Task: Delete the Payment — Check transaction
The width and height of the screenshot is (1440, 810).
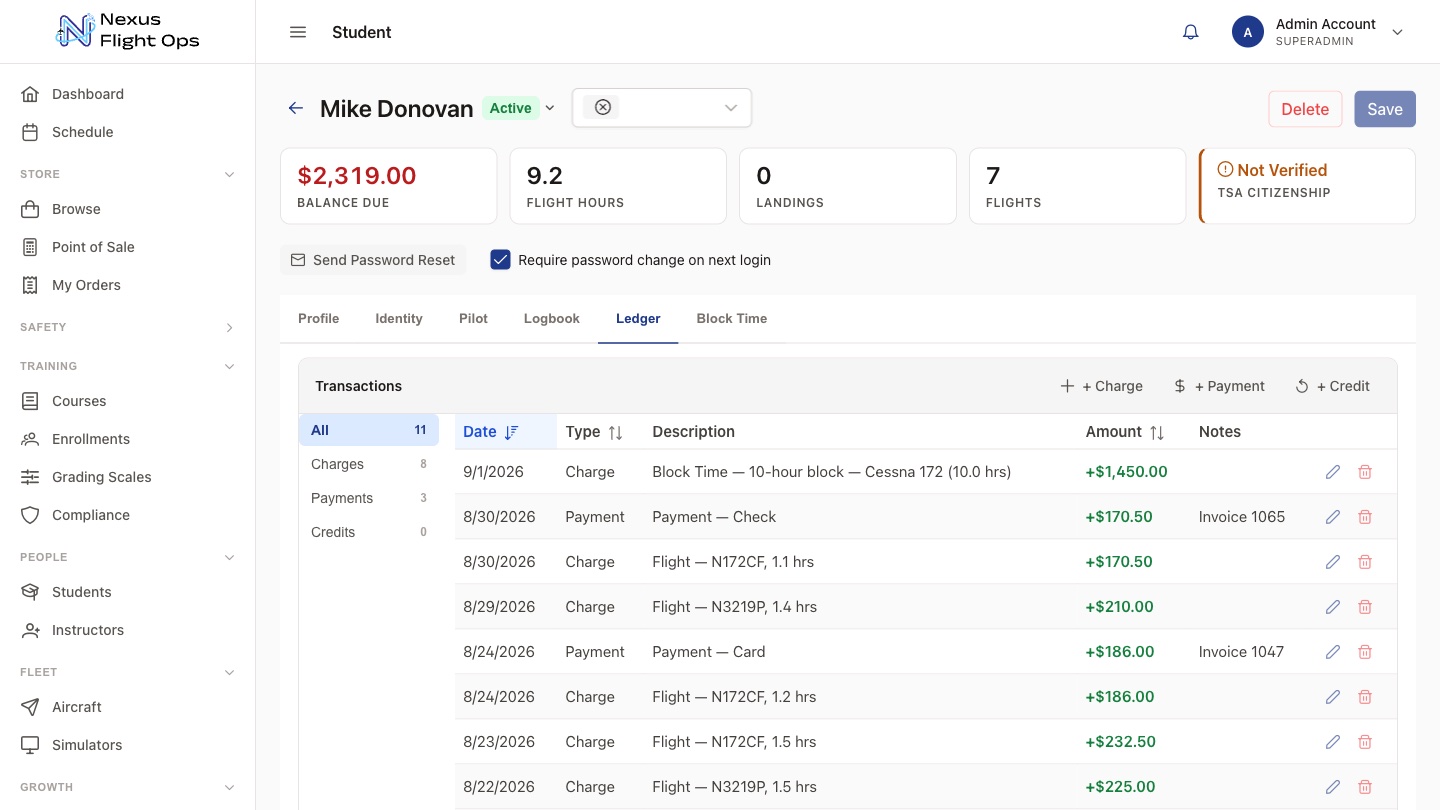Action: click(1365, 517)
